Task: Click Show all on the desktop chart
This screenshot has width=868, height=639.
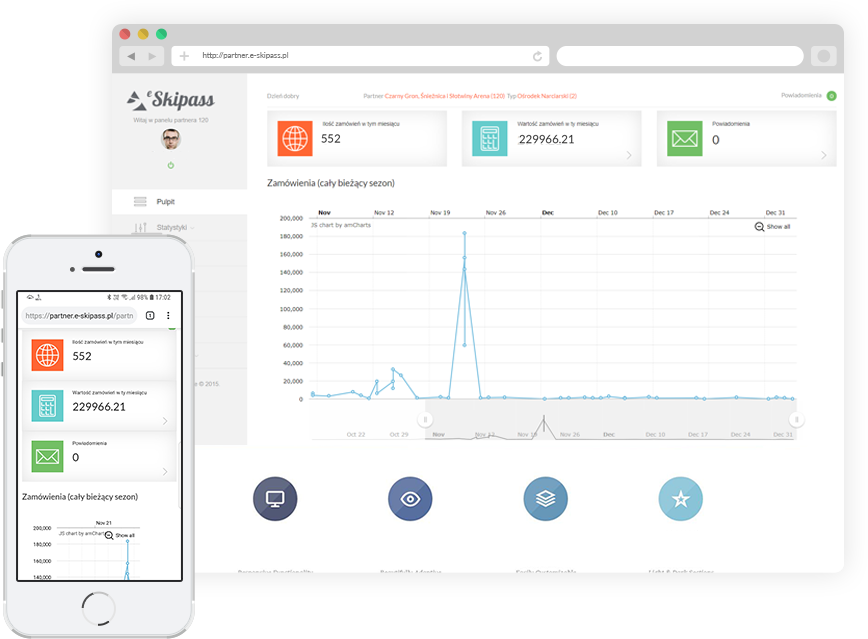Action: [772, 227]
